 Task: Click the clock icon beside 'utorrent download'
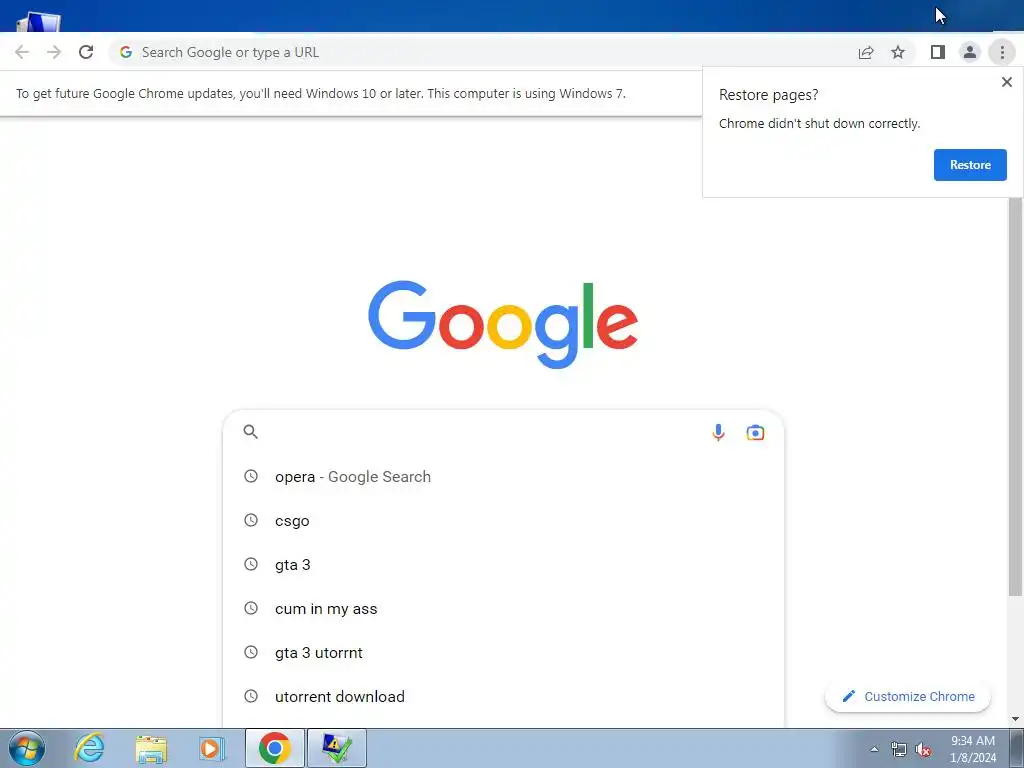click(x=251, y=696)
